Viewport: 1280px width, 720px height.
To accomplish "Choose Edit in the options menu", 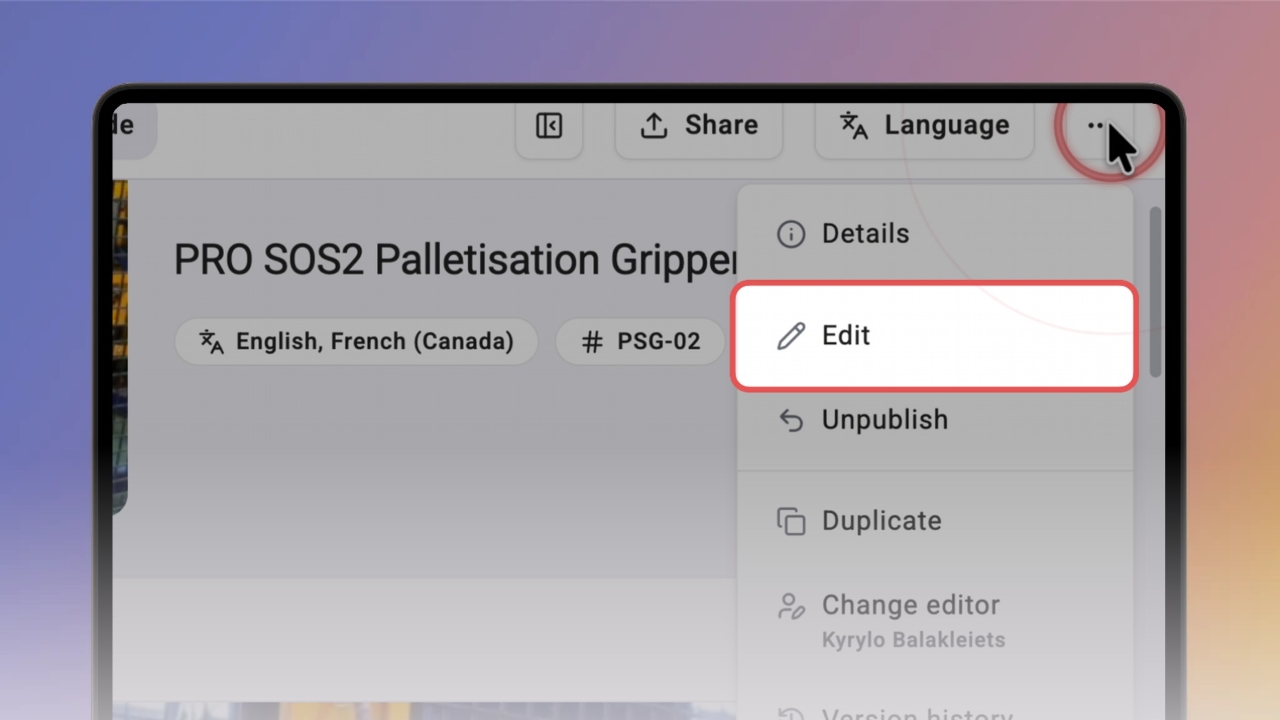I will 935,336.
